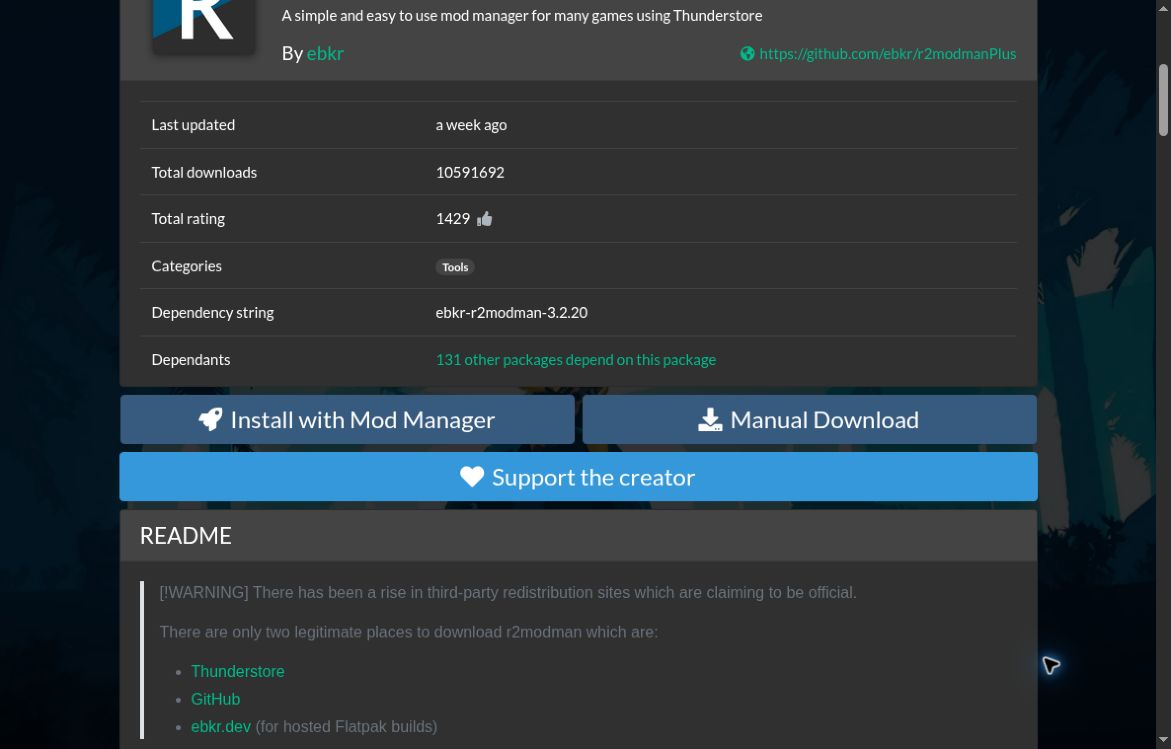Image resolution: width=1171 pixels, height=749 pixels.
Task: Open author ebkr's profile link
Action: (325, 53)
